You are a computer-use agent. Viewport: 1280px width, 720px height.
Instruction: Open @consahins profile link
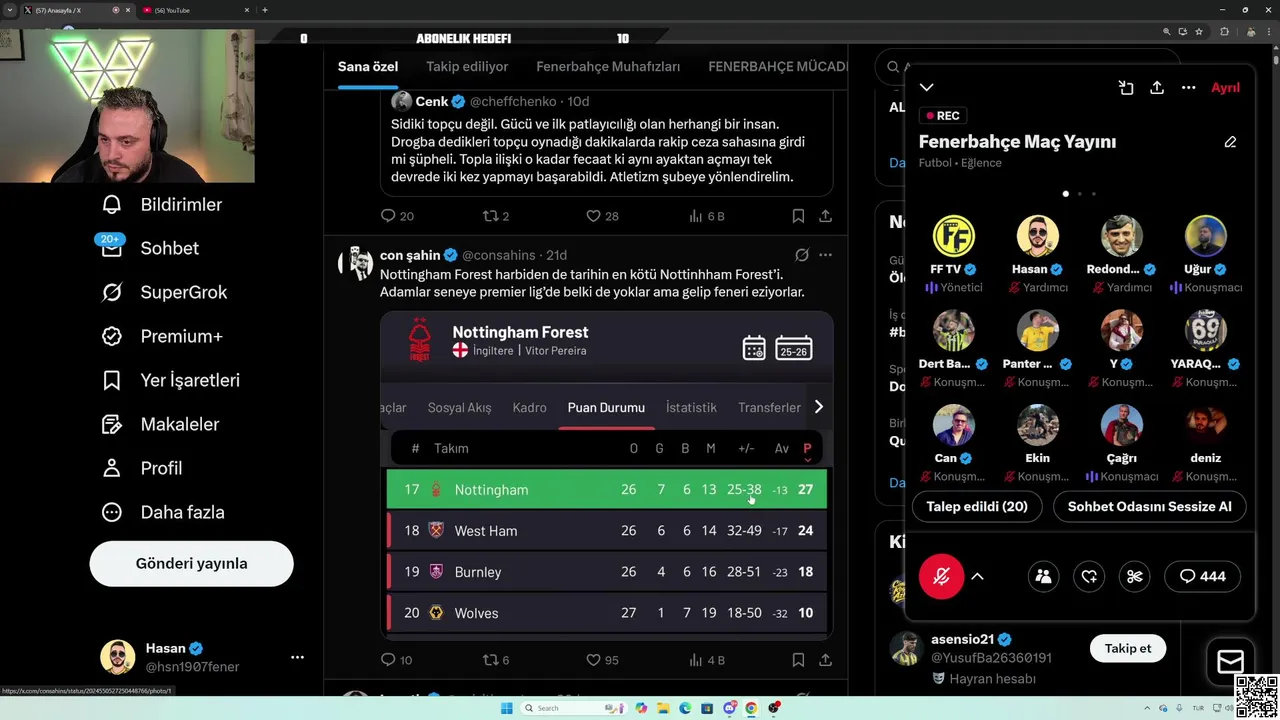click(498, 255)
